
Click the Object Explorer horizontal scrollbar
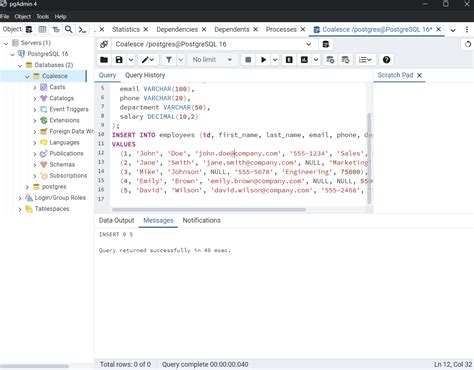35,366
